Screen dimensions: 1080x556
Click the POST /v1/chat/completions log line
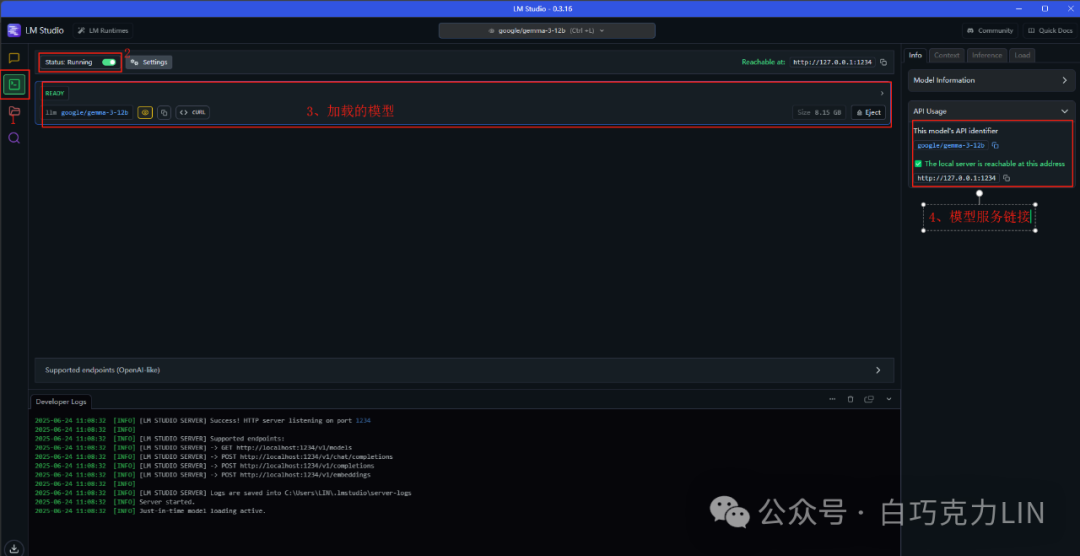click(x=214, y=456)
